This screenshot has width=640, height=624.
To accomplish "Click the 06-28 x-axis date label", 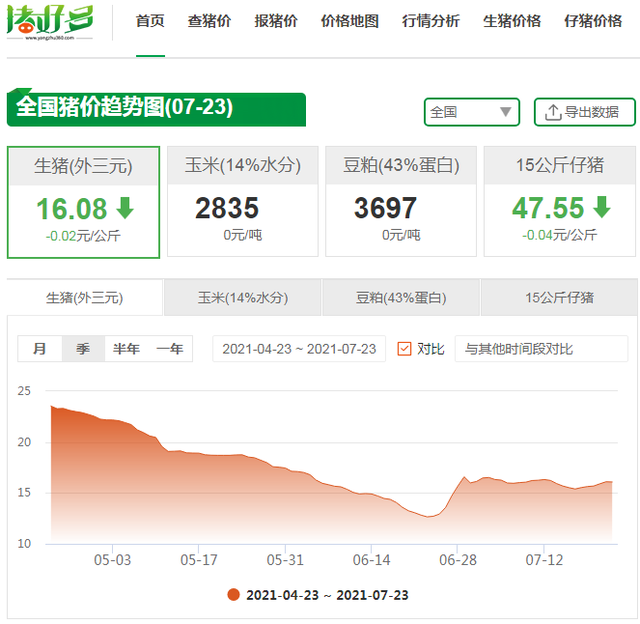I will tap(458, 560).
